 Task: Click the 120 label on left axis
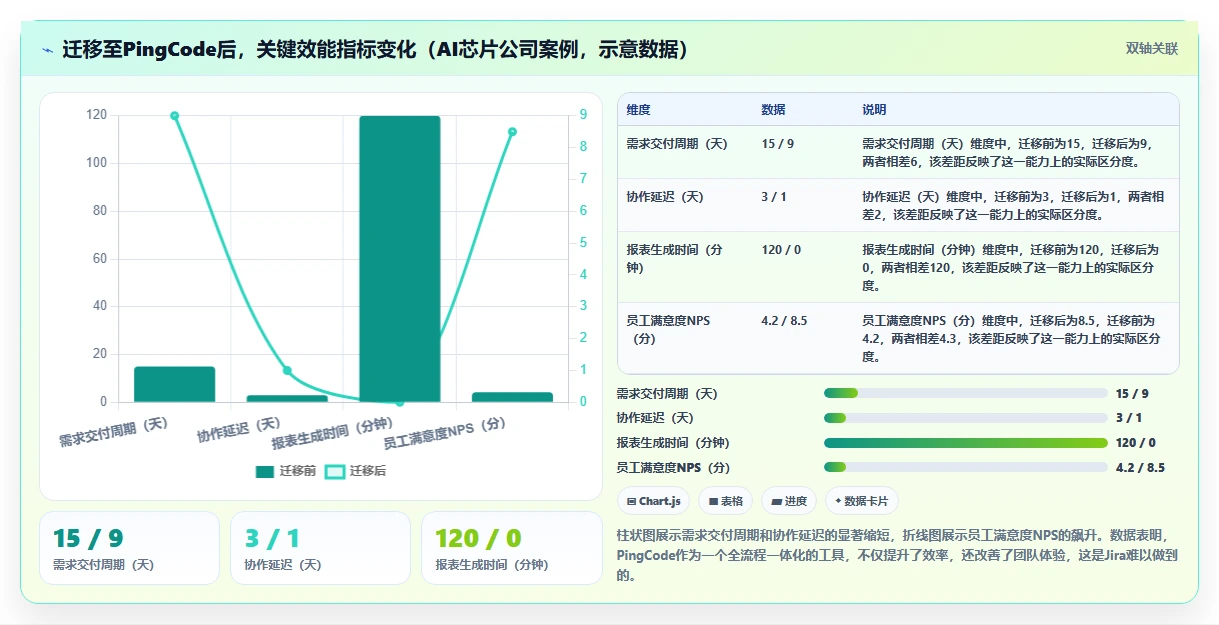96,115
